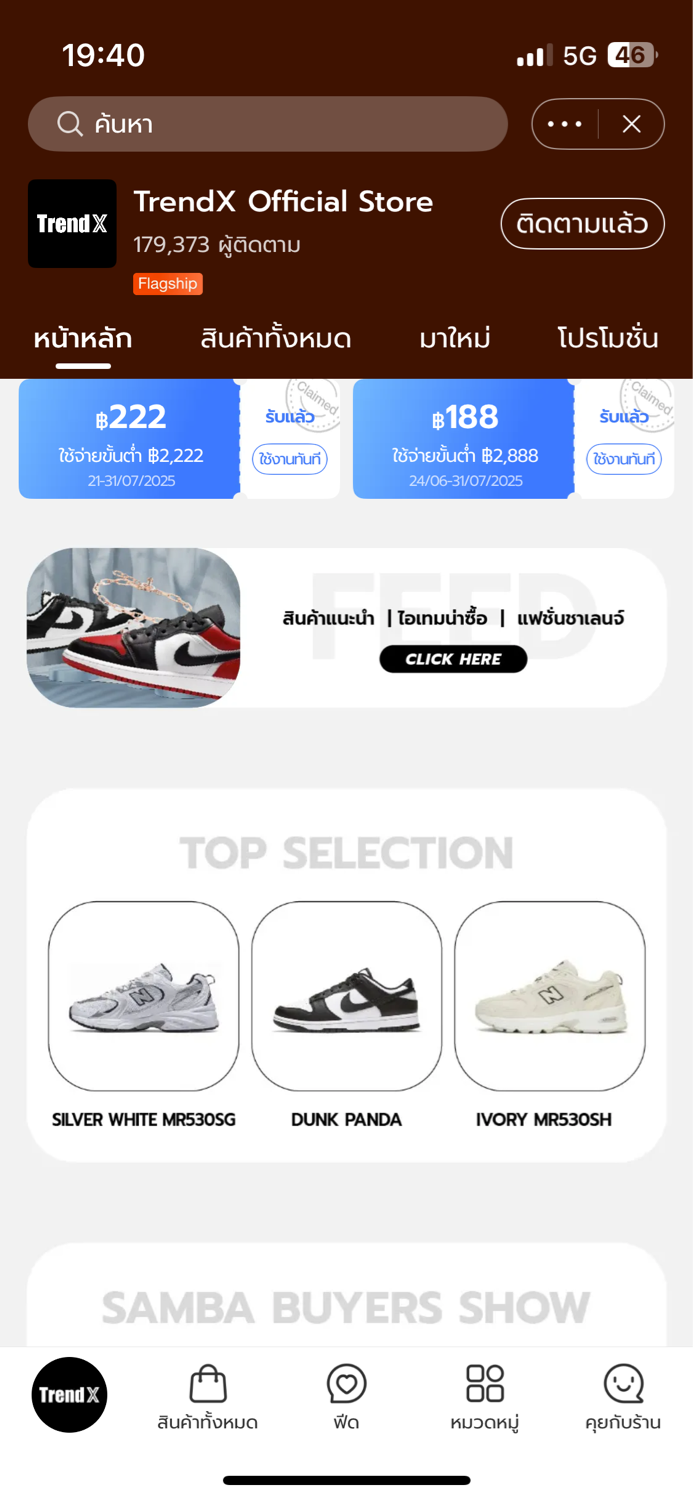Tap the TrendX store logo avatar
693x1500 pixels.
(x=72, y=224)
